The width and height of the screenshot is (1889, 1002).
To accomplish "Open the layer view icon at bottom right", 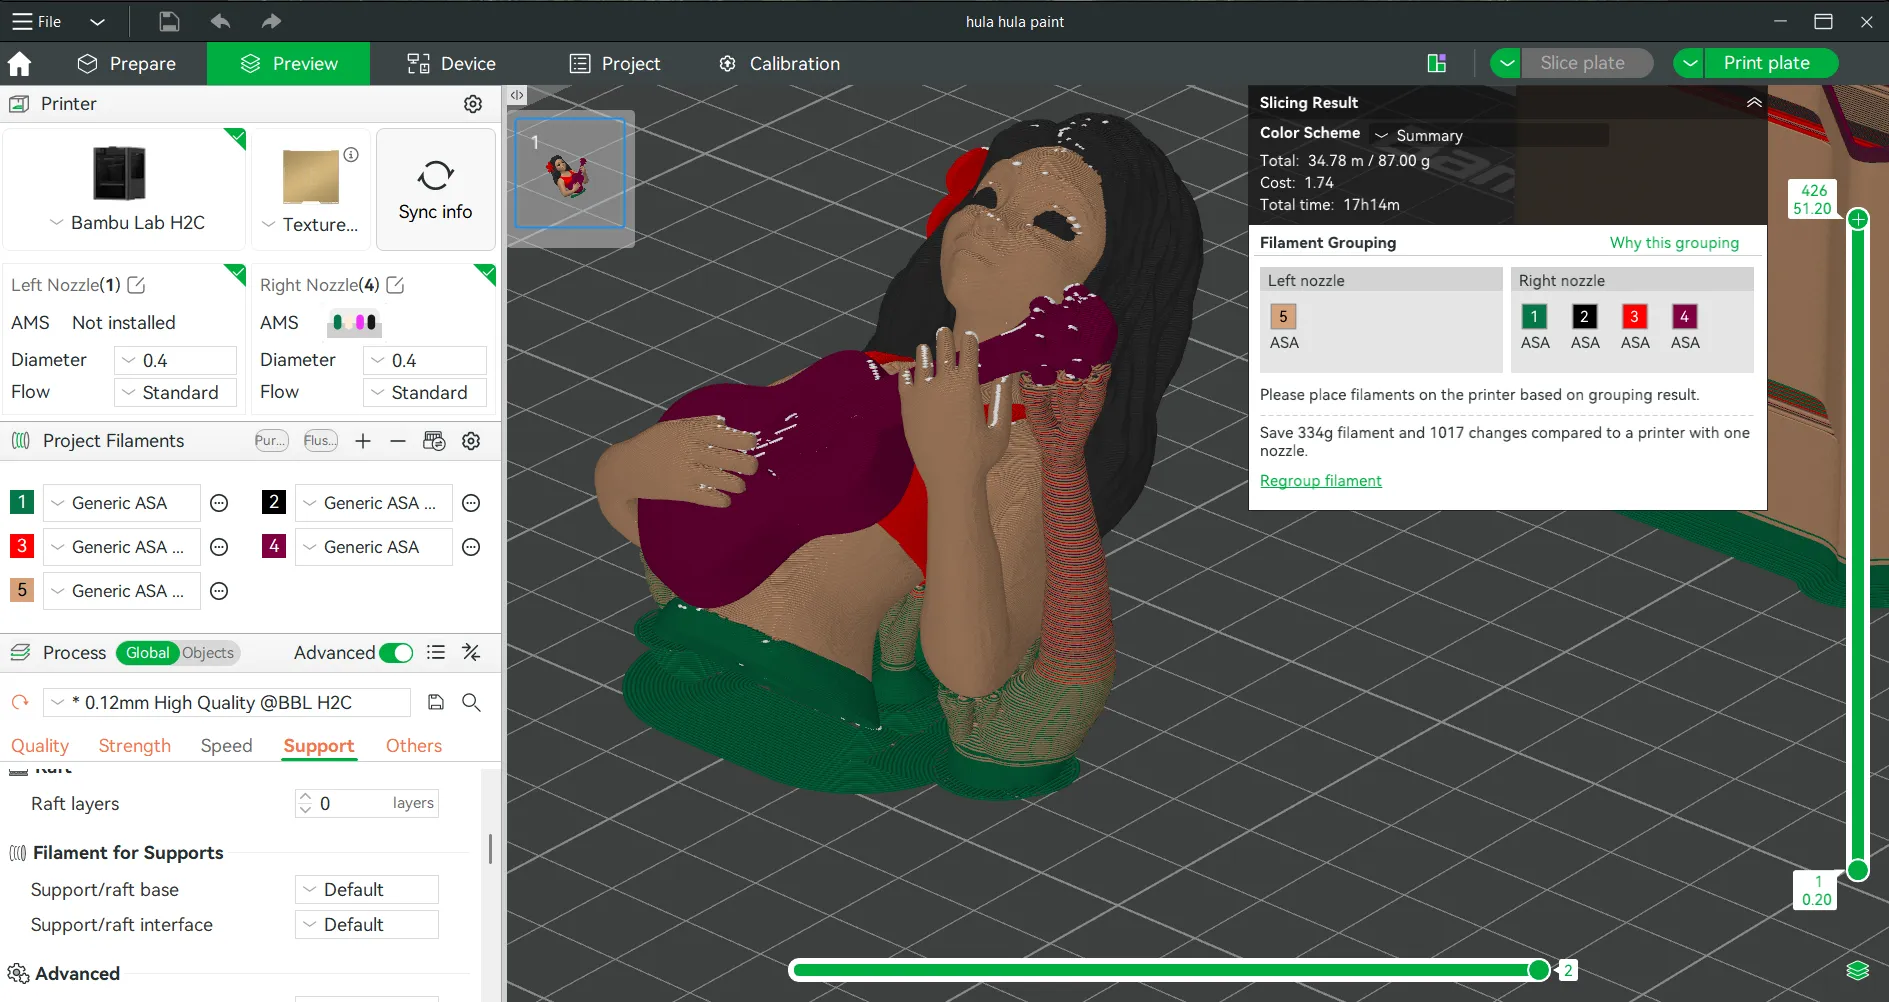I will [x=1857, y=970].
